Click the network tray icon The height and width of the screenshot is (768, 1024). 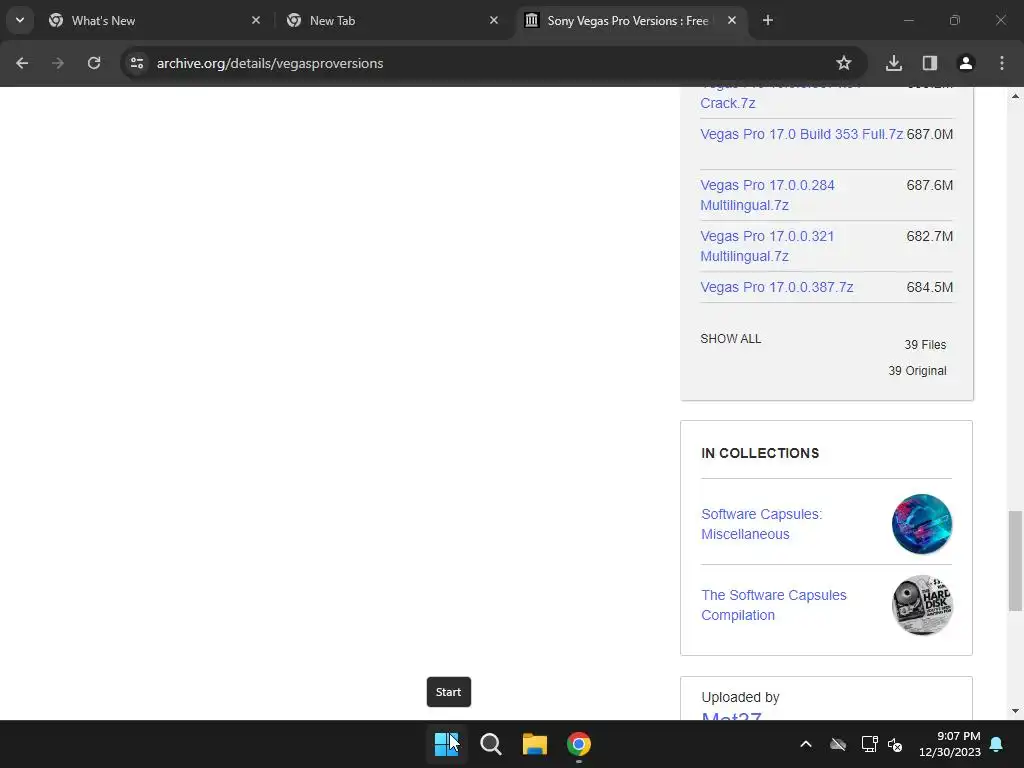click(x=869, y=744)
